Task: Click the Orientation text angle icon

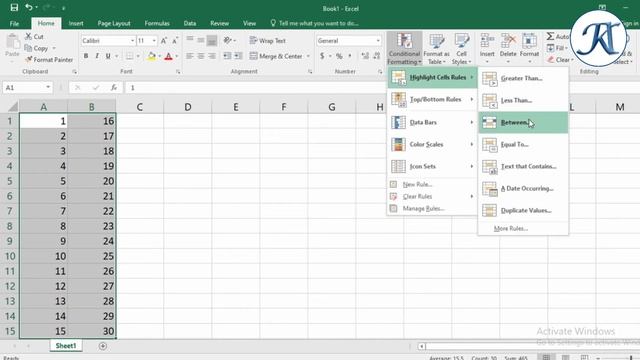Action: pos(228,40)
